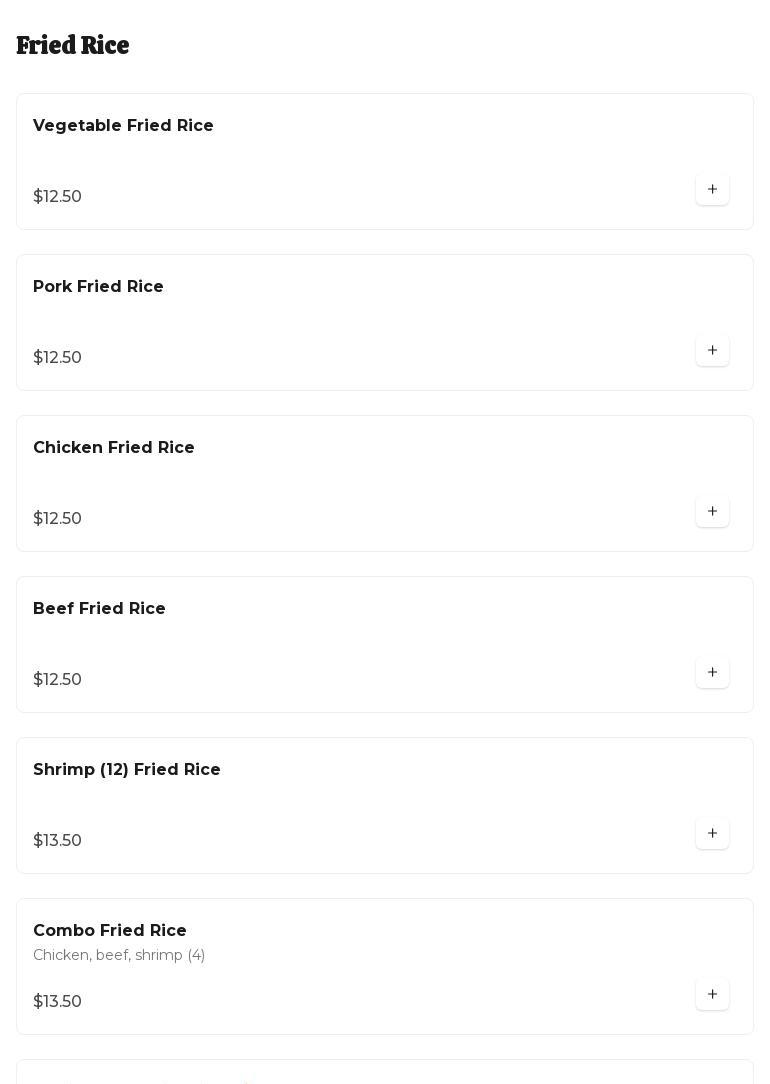Open the Pork Fried Rice item title
The width and height of the screenshot is (770, 1084).
click(x=98, y=287)
